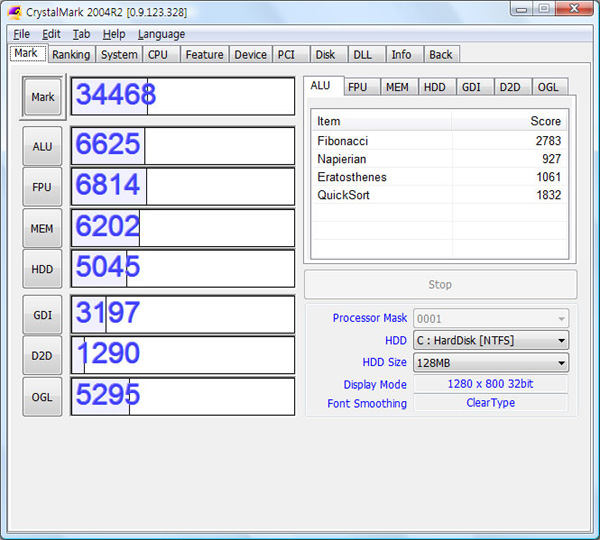Viewport: 600px width, 540px height.
Task: Open the Tab menu
Action: click(x=82, y=34)
